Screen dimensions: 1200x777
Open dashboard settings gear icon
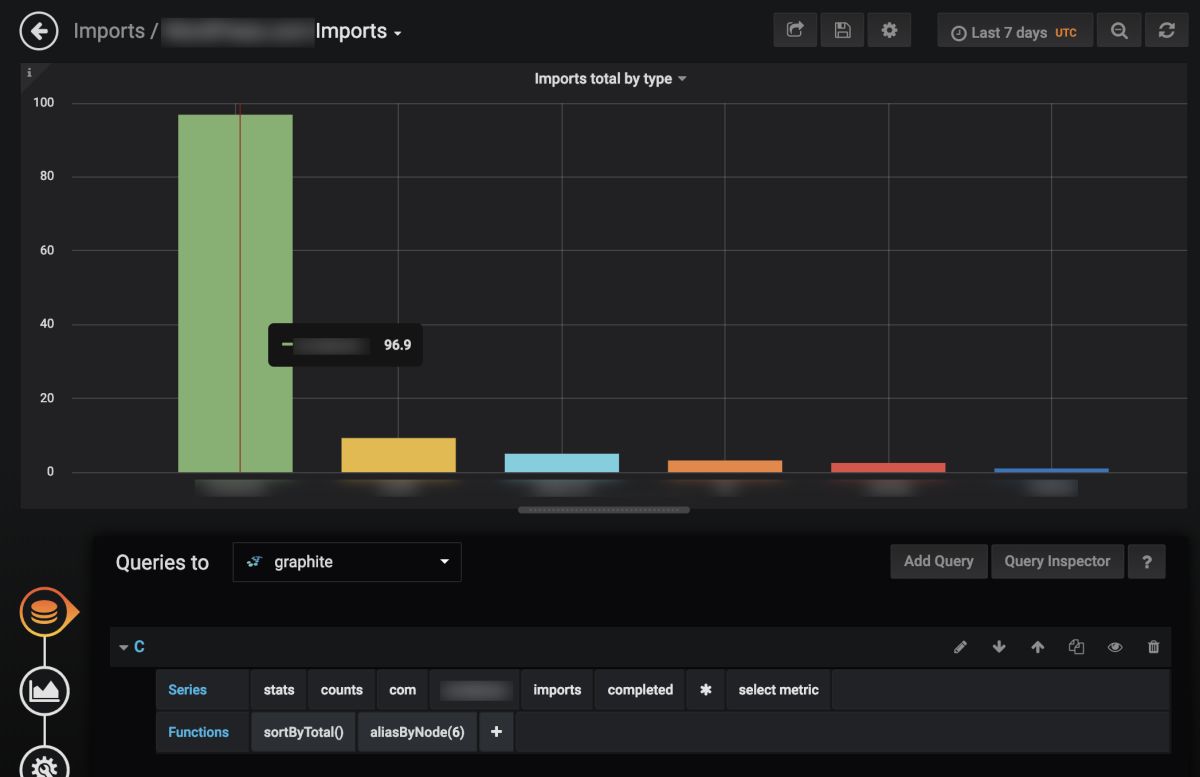[889, 30]
